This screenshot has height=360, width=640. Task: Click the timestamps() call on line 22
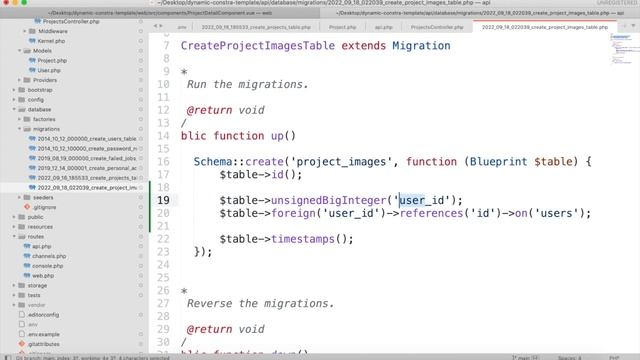click(312, 239)
